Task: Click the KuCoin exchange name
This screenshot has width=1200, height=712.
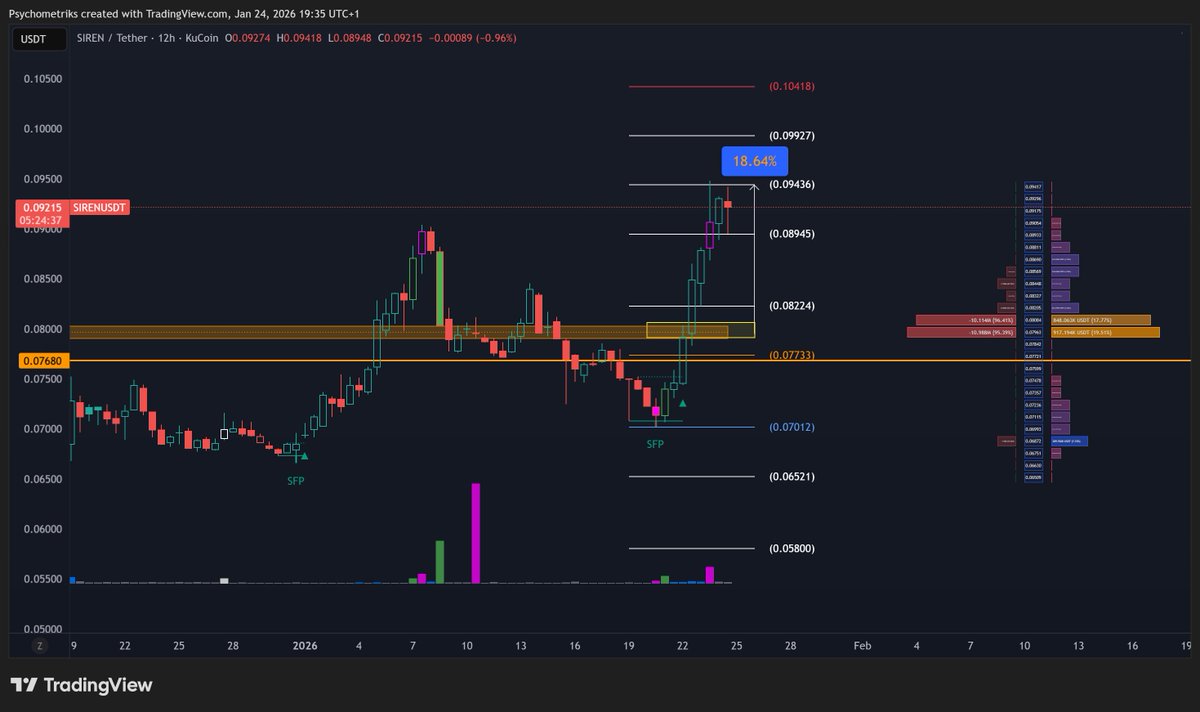Action: click(202, 38)
